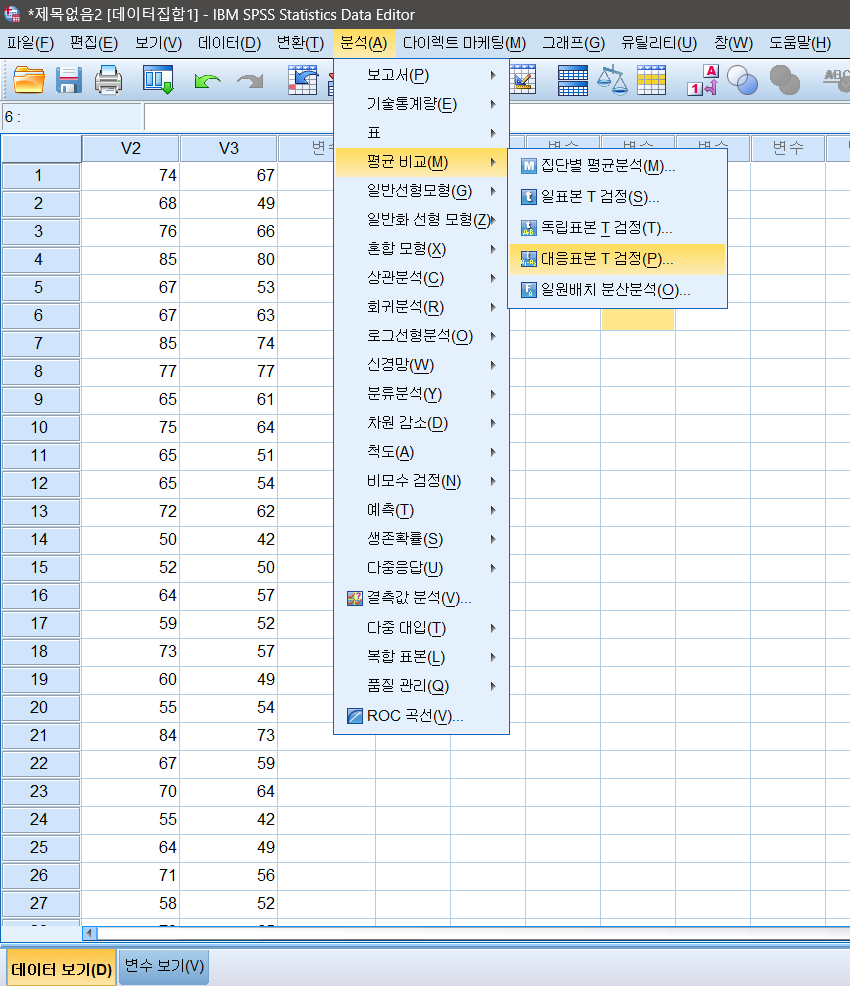
Task: Click the Open data file folder icon
Action: 29,80
